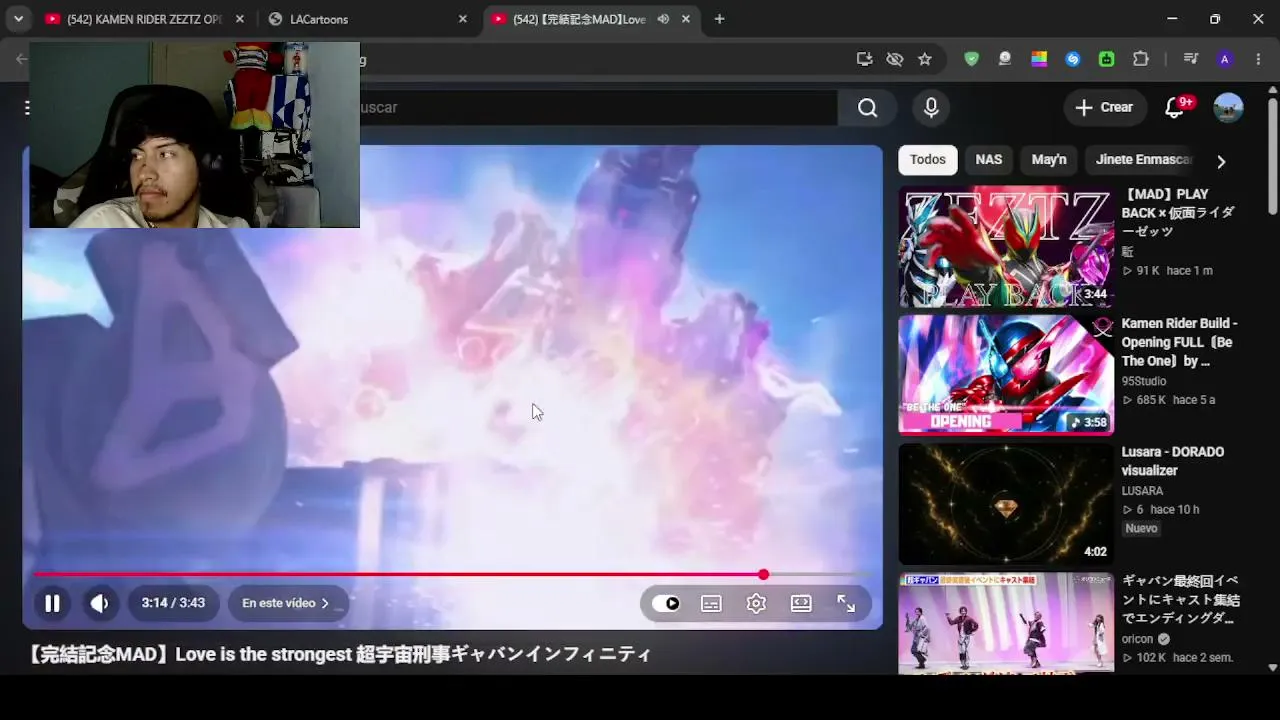Image resolution: width=1280 pixels, height=720 pixels.
Task: Switch the player to theater mode
Action: (801, 603)
